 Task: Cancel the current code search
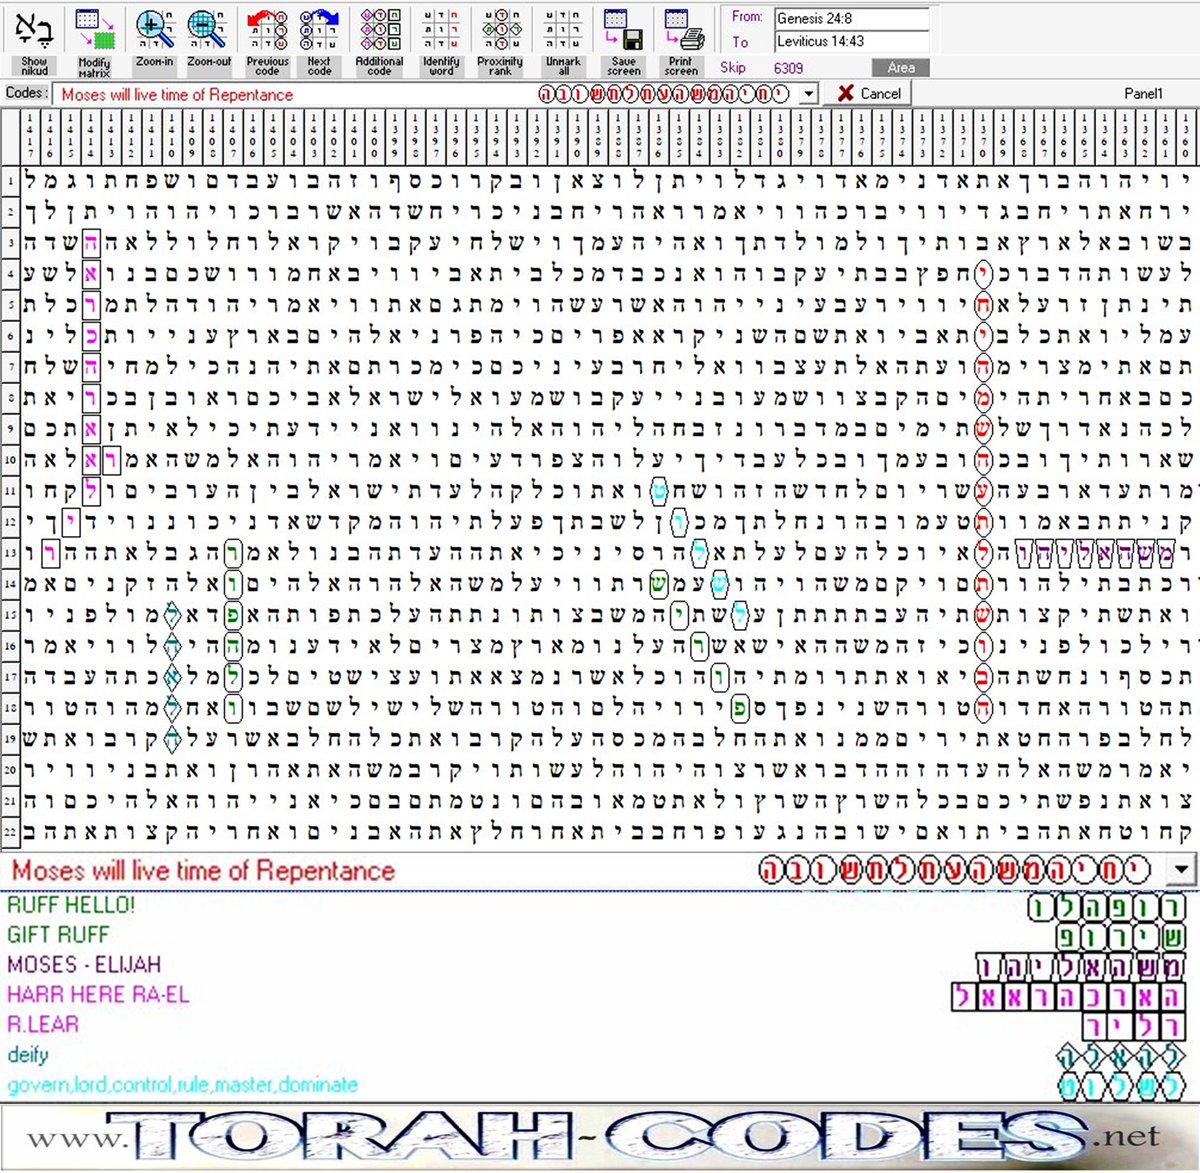(x=868, y=93)
